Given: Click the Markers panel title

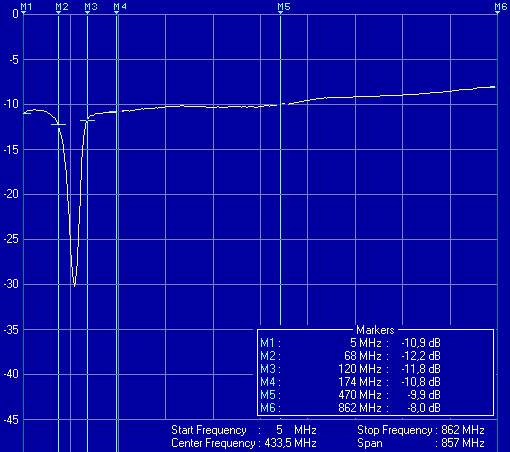Looking at the screenshot, I should pyautogui.click(x=375, y=330).
